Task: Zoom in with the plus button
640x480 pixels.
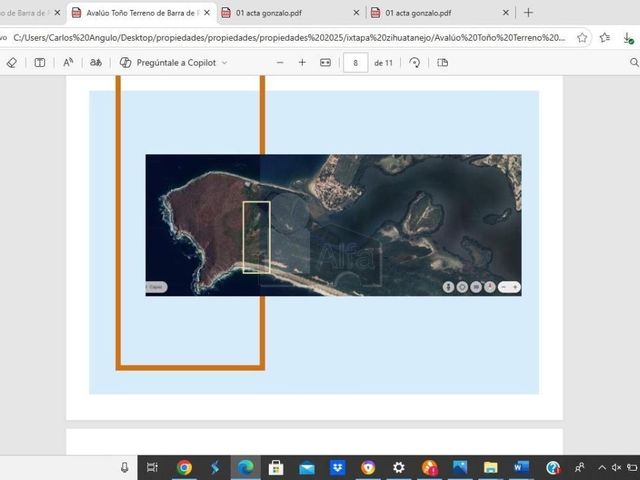Action: point(302,62)
